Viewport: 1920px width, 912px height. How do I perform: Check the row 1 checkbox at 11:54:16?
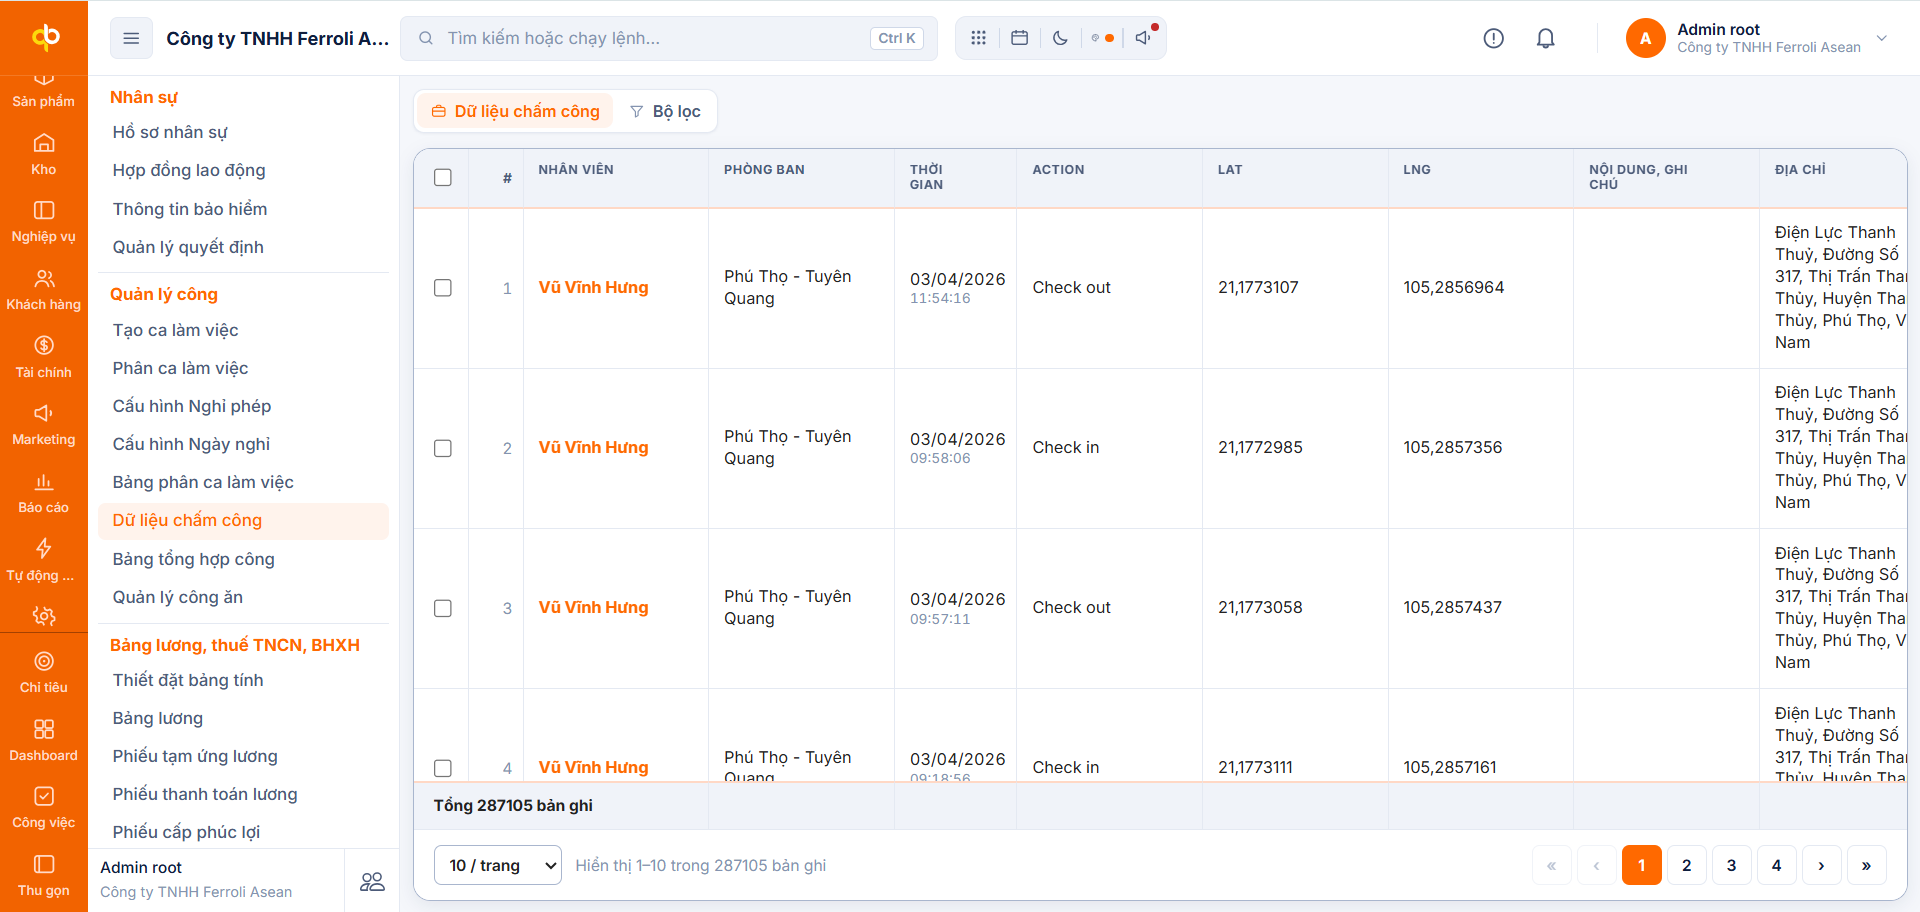pyautogui.click(x=443, y=288)
